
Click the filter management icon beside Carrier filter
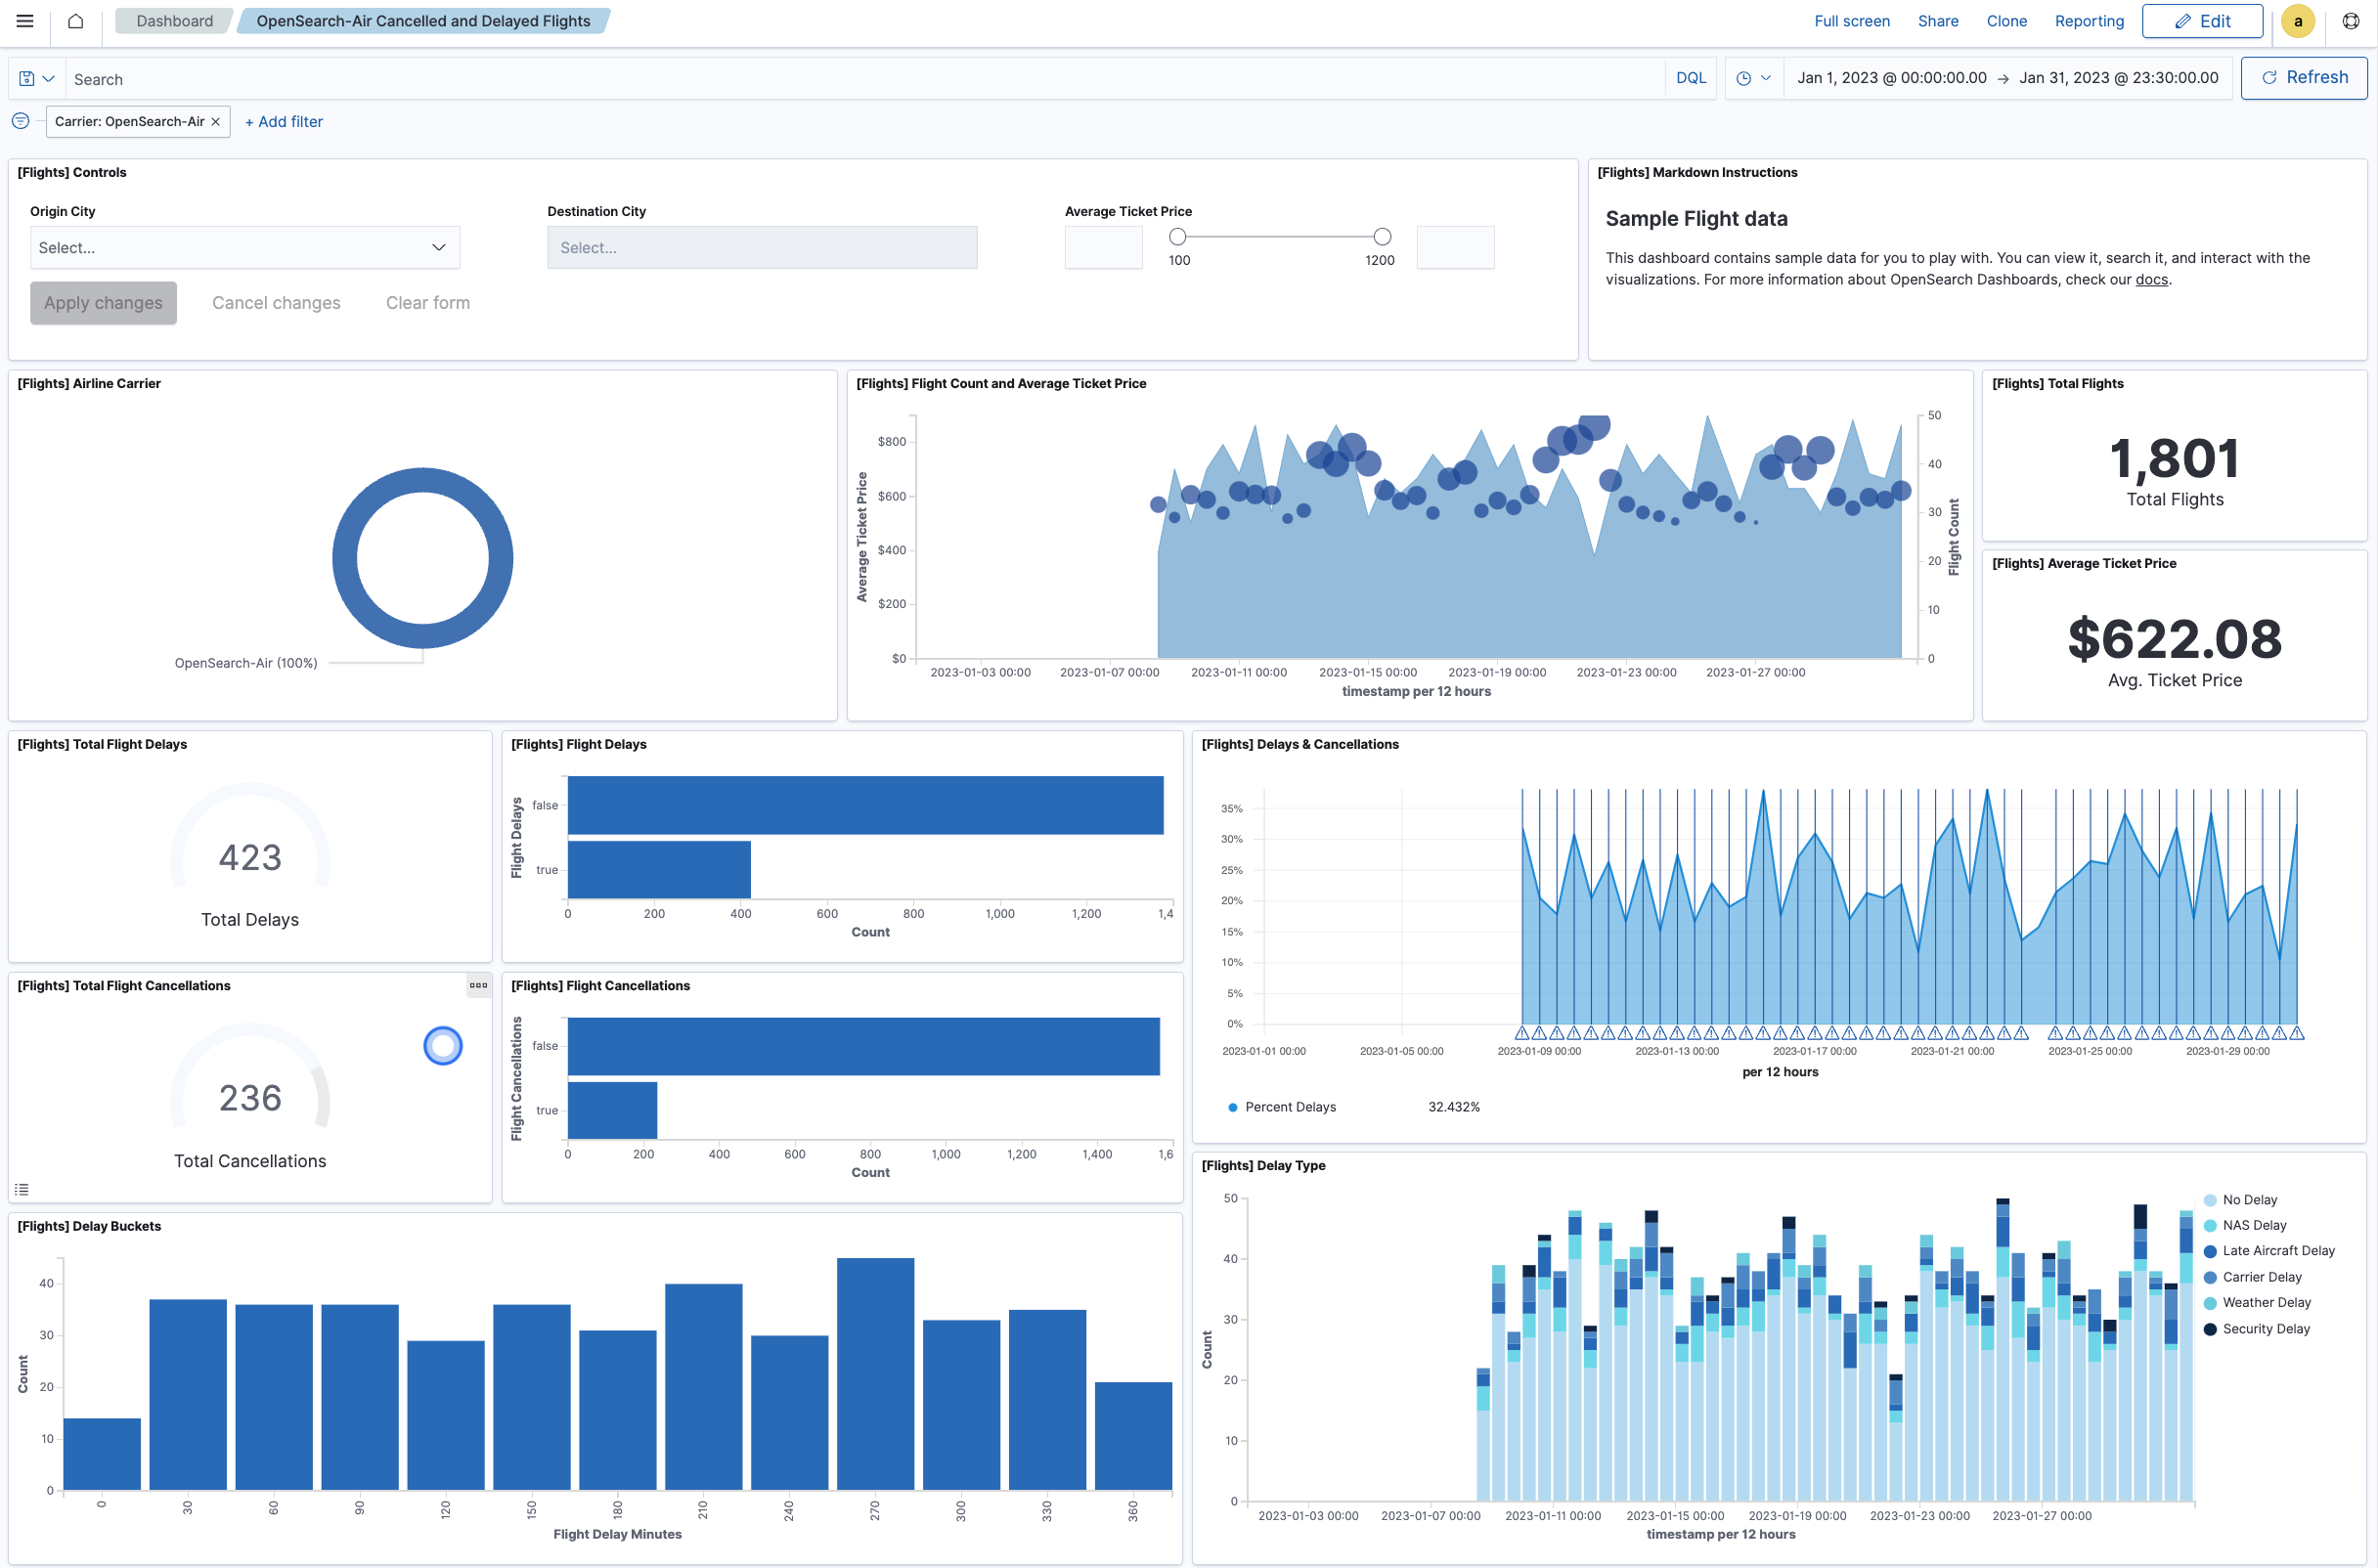pos(20,121)
